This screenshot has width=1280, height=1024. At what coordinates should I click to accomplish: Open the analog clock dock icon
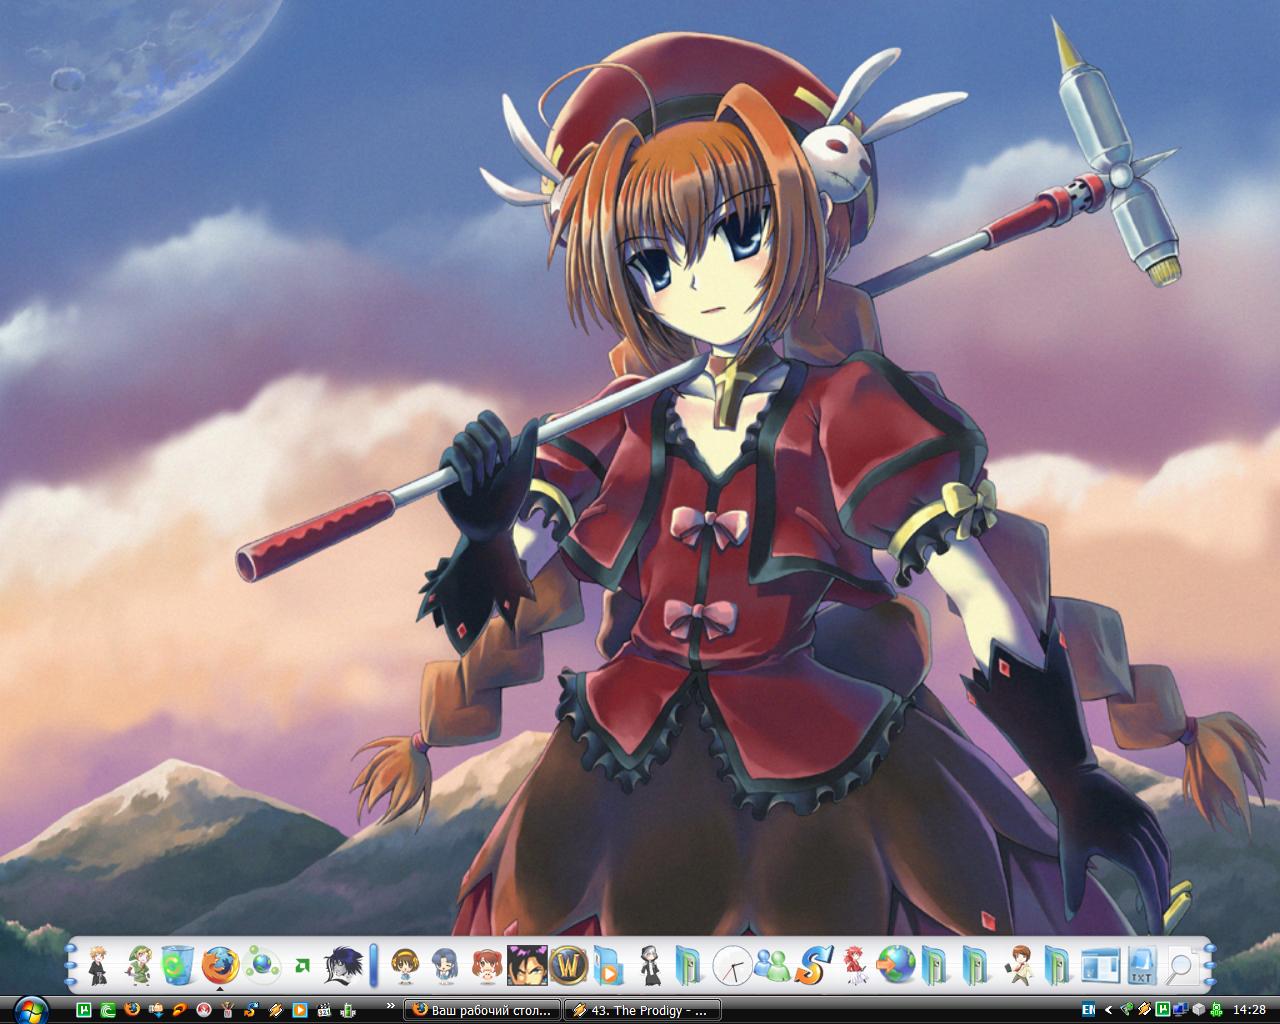(732, 966)
